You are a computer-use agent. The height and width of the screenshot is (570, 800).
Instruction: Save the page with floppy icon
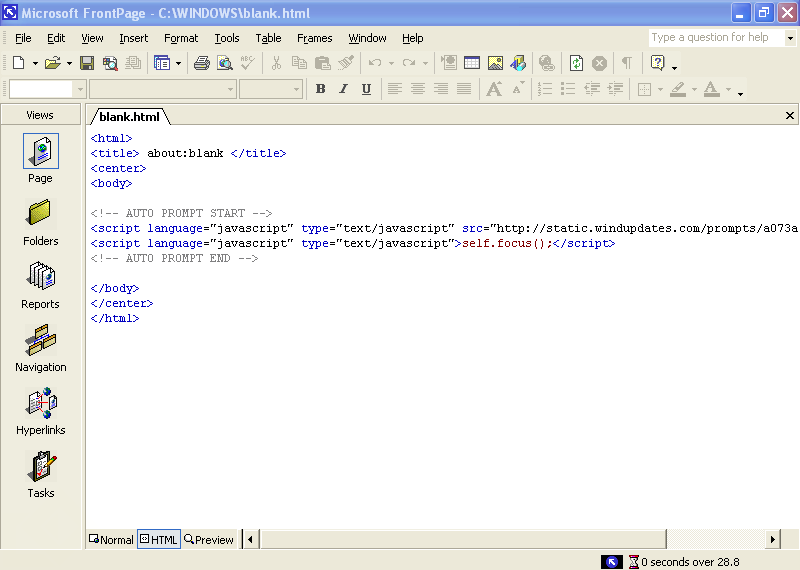pos(87,63)
